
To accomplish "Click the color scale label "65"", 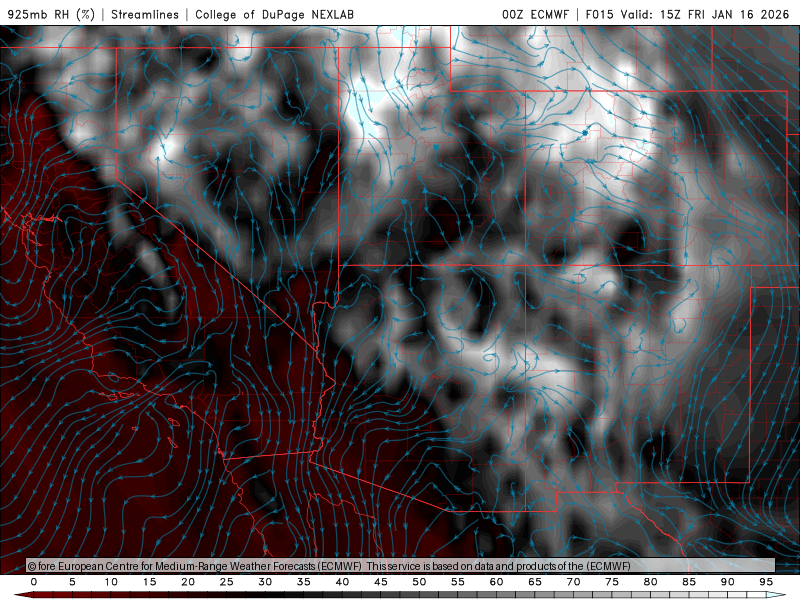I will click(535, 582).
